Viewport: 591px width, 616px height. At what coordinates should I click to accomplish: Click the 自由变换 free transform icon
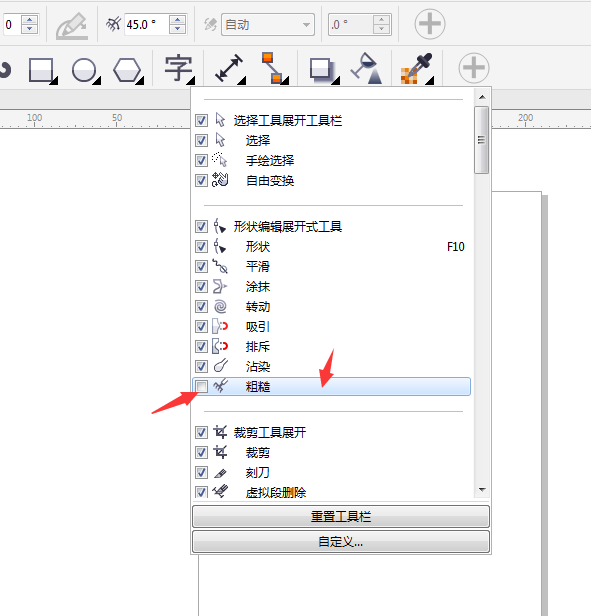[220, 180]
